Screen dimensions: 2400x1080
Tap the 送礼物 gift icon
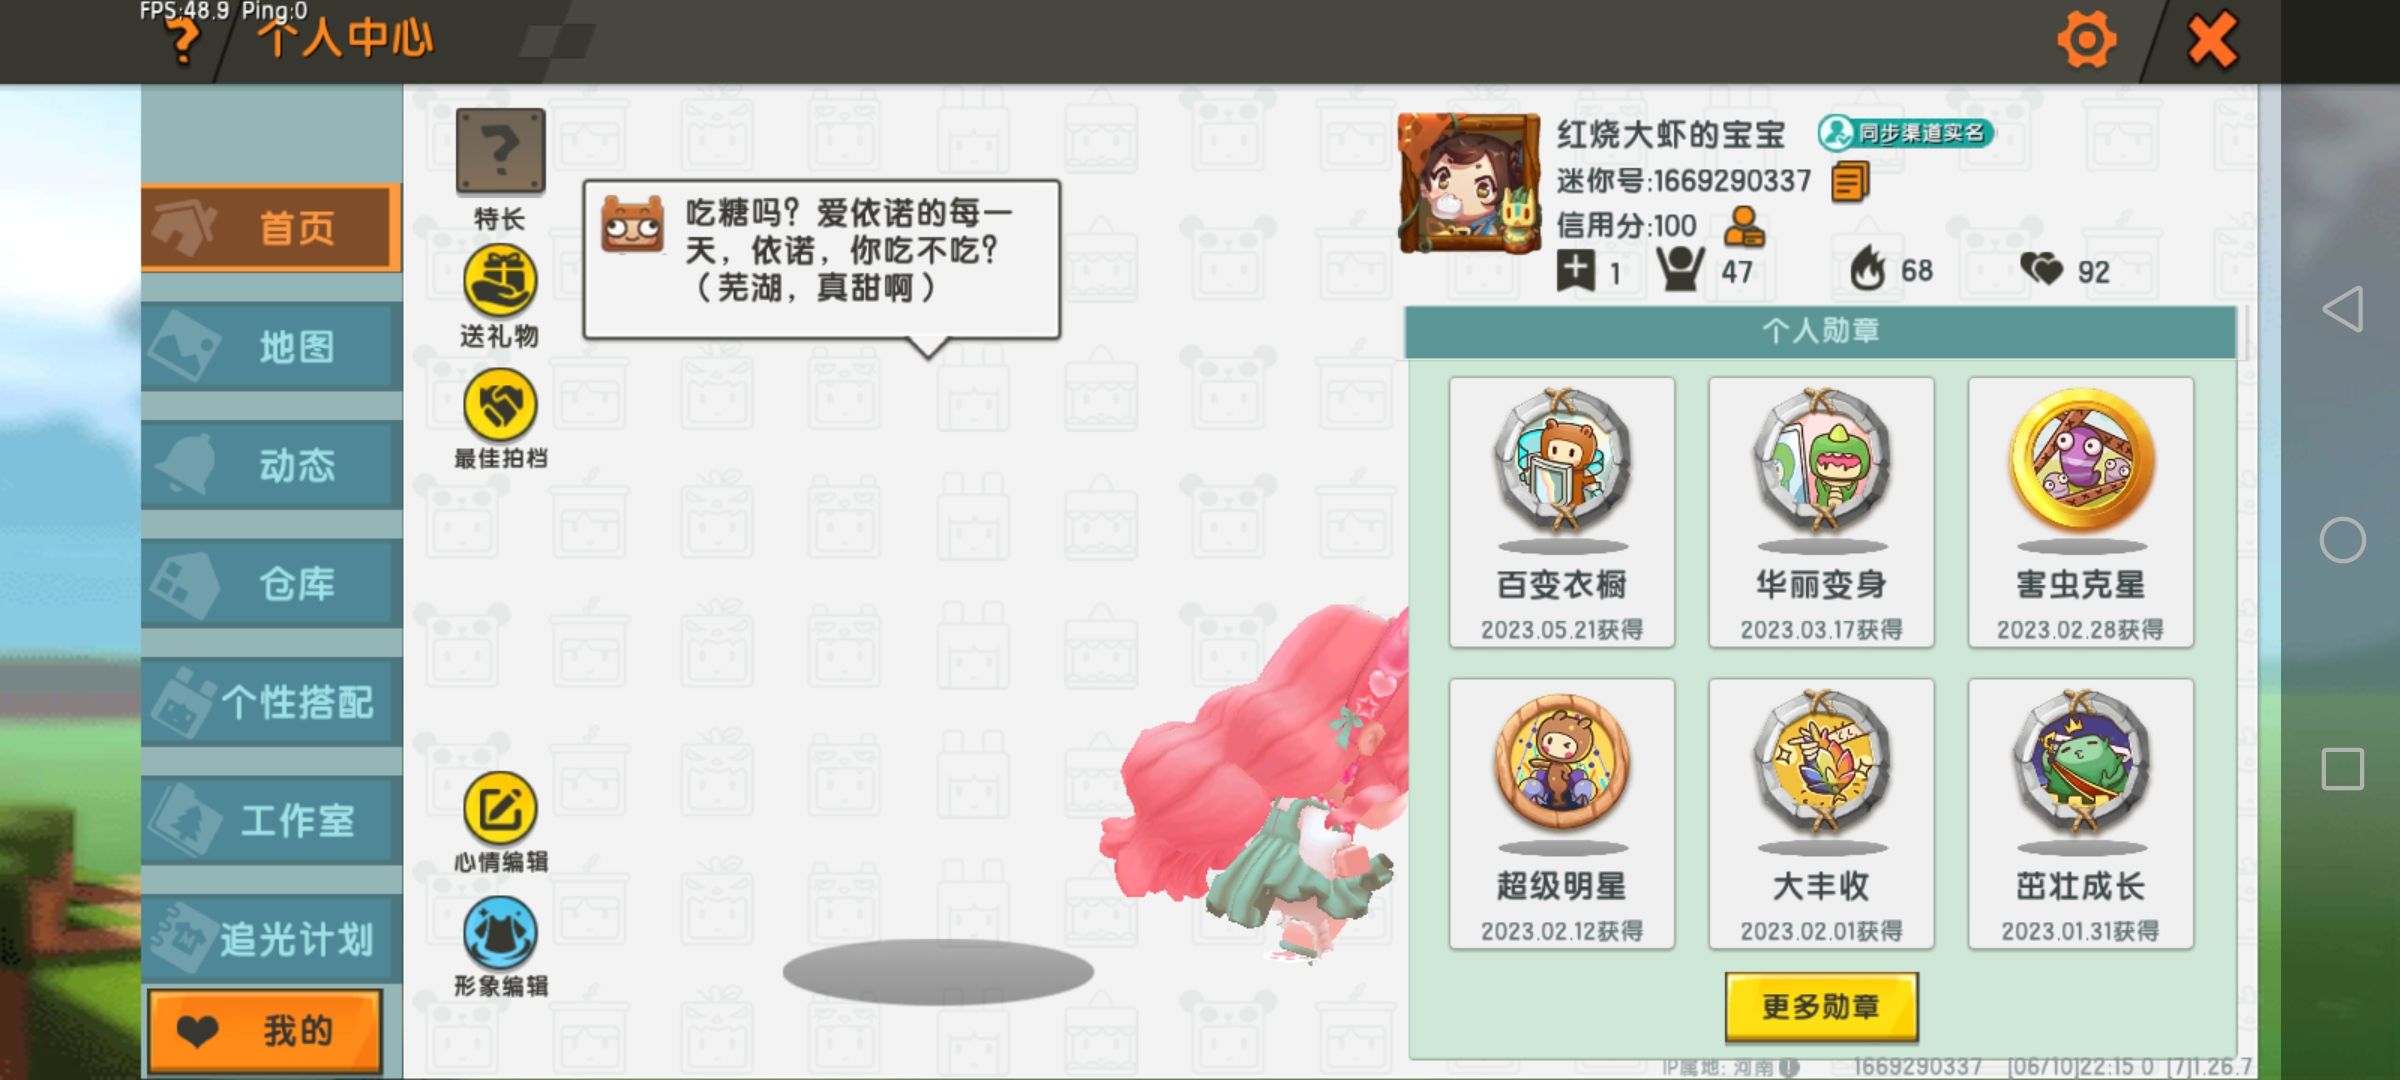pyautogui.click(x=500, y=281)
